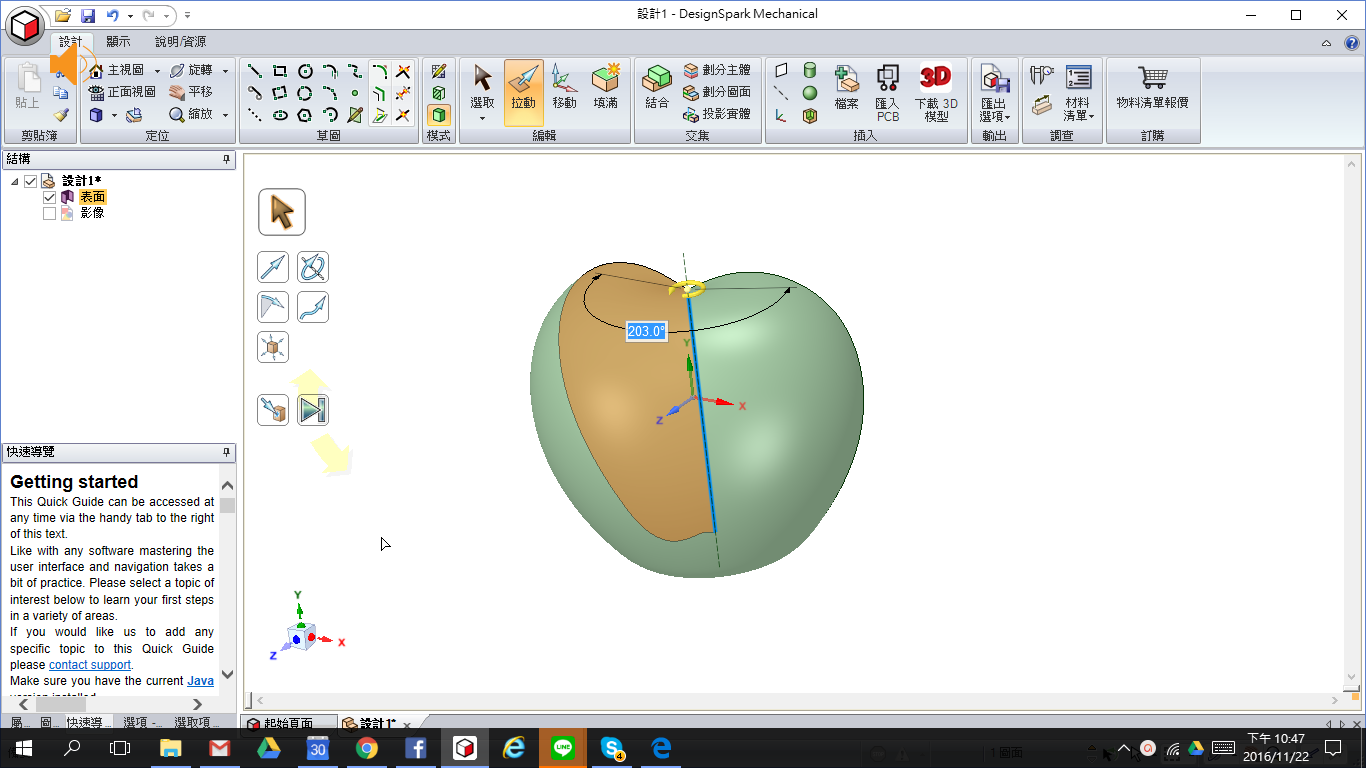The width and height of the screenshot is (1366, 768).
Task: Select the spline sketch tool
Action: pos(355,71)
